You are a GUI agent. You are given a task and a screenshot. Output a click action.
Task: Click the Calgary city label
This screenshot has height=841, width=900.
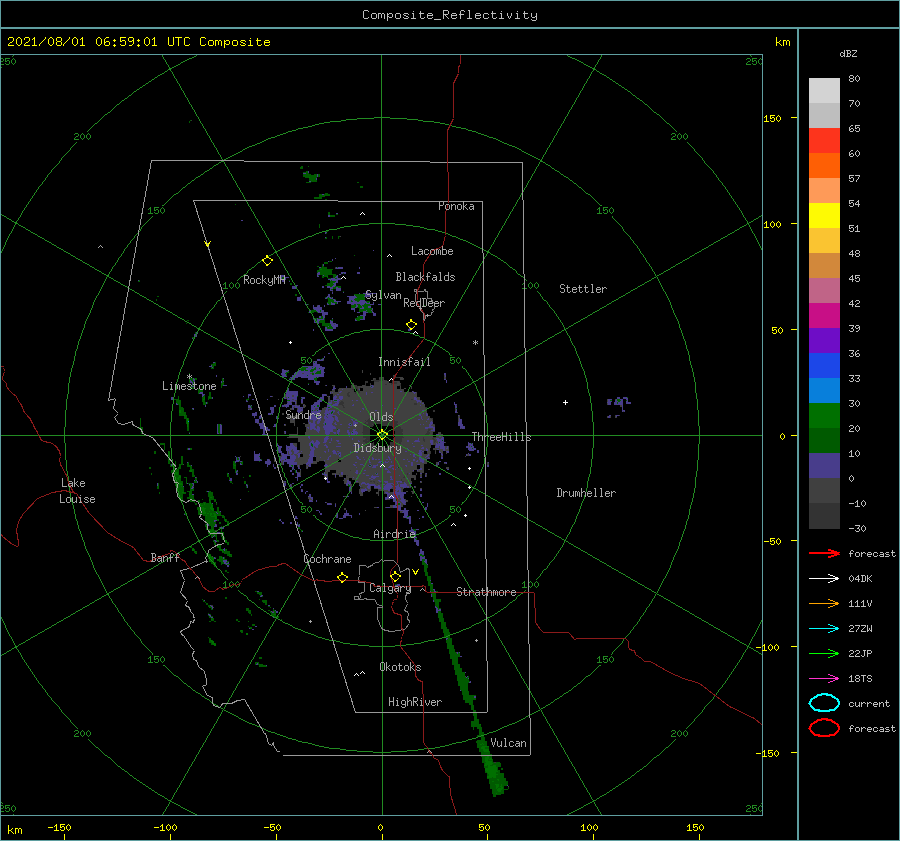tap(390, 588)
